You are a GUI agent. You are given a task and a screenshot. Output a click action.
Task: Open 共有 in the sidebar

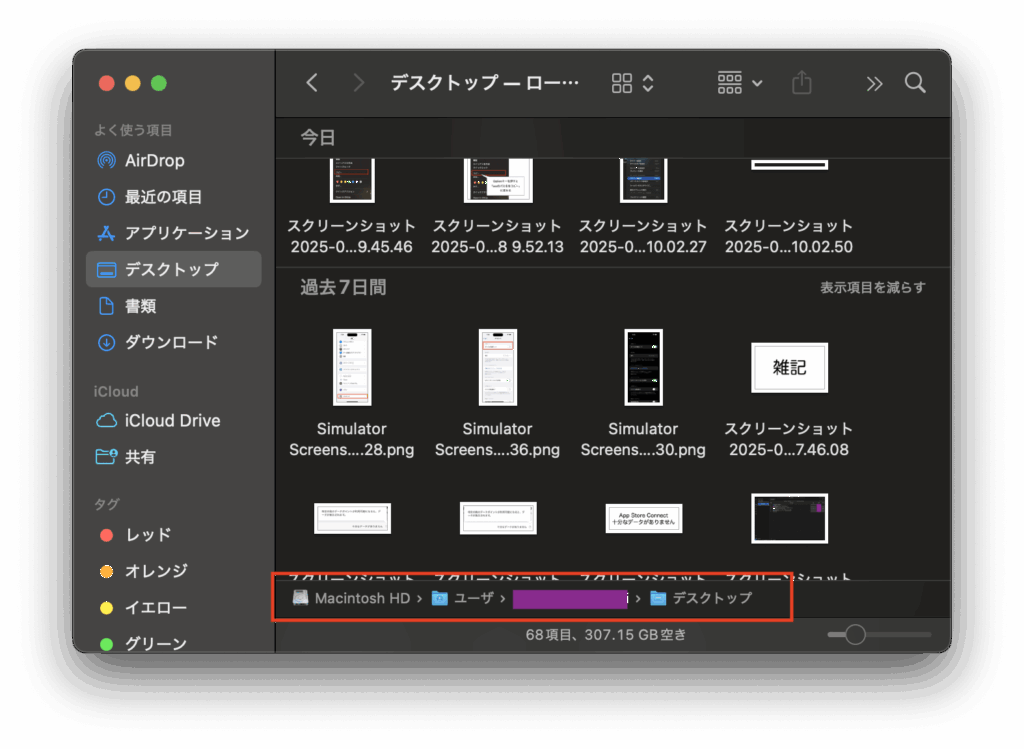coord(173,456)
